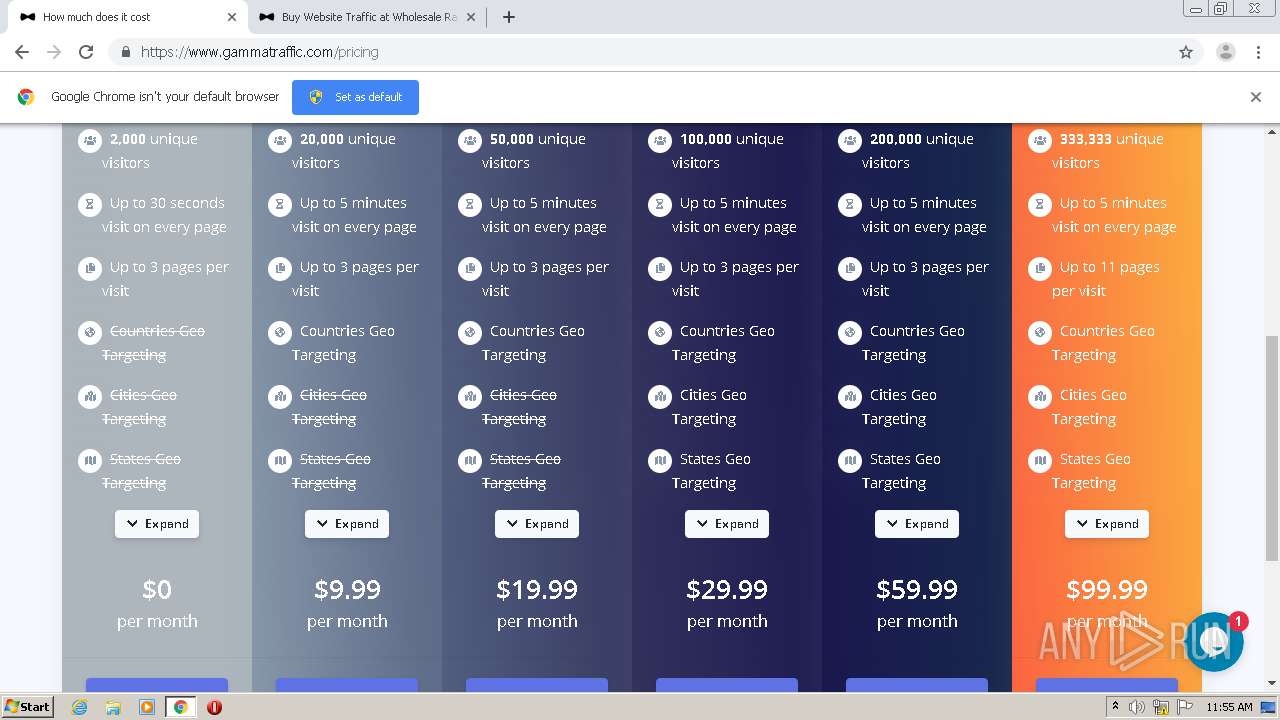
Task: Click the visitors icon beside 333,333 unique visitors
Action: click(1040, 140)
